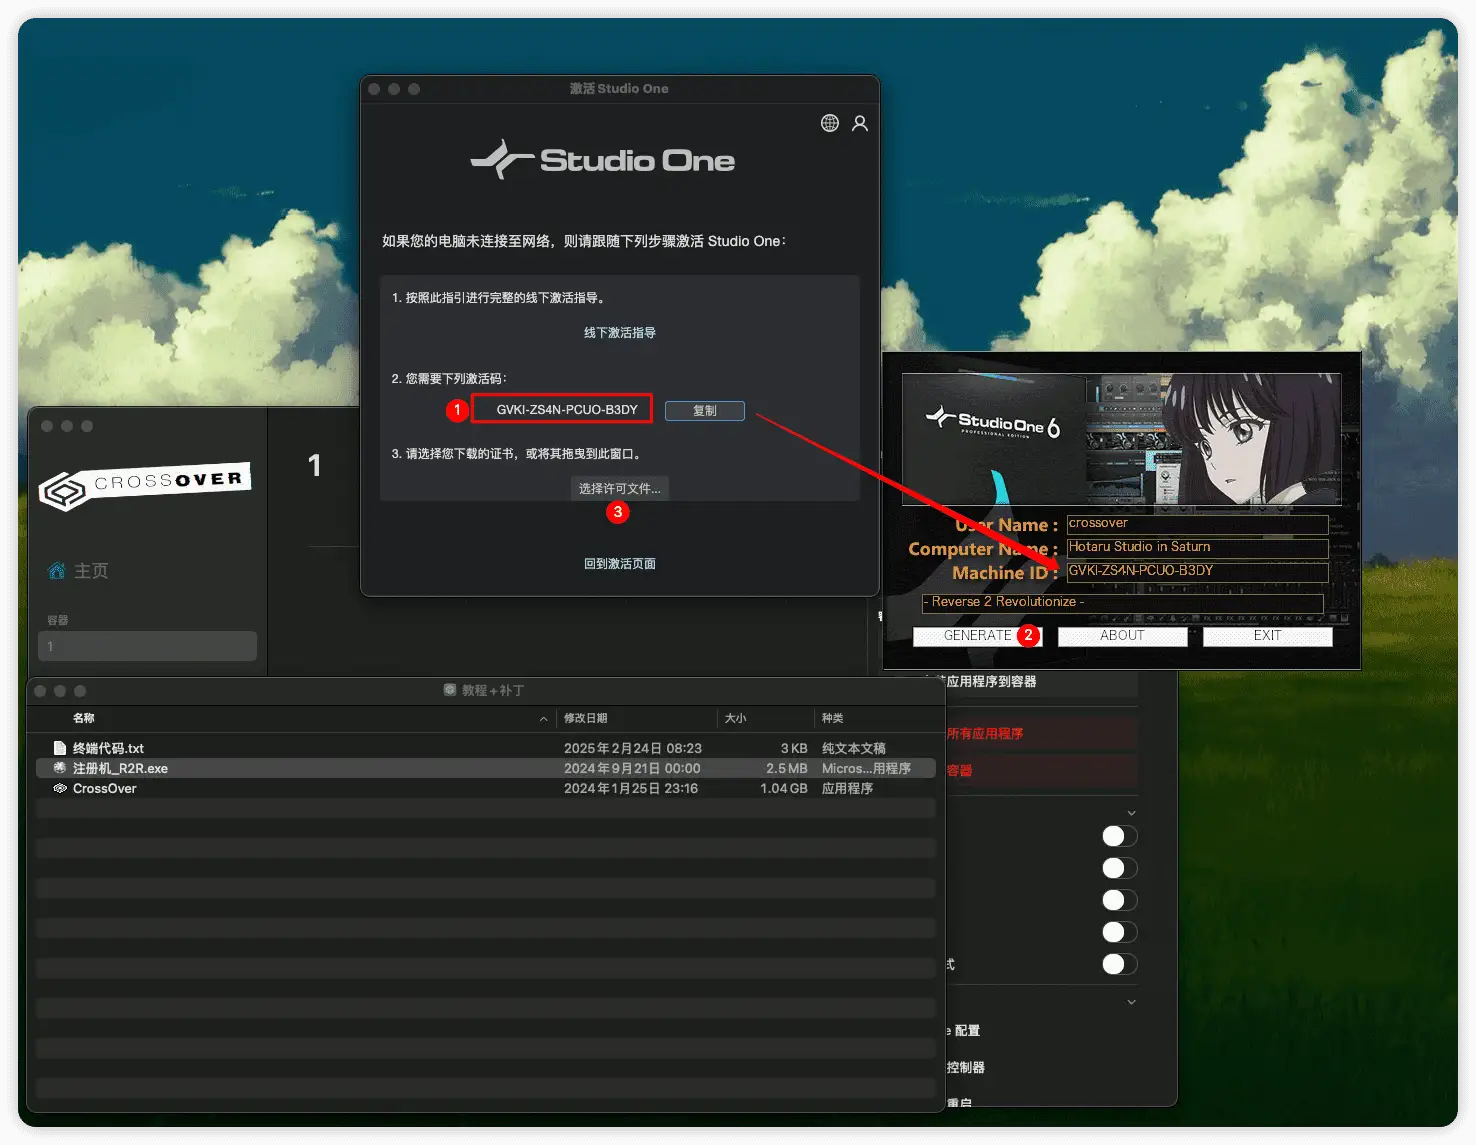This screenshot has width=1476, height=1145.
Task: Expand the lower chevron in the settings panel
Action: tap(1131, 1001)
